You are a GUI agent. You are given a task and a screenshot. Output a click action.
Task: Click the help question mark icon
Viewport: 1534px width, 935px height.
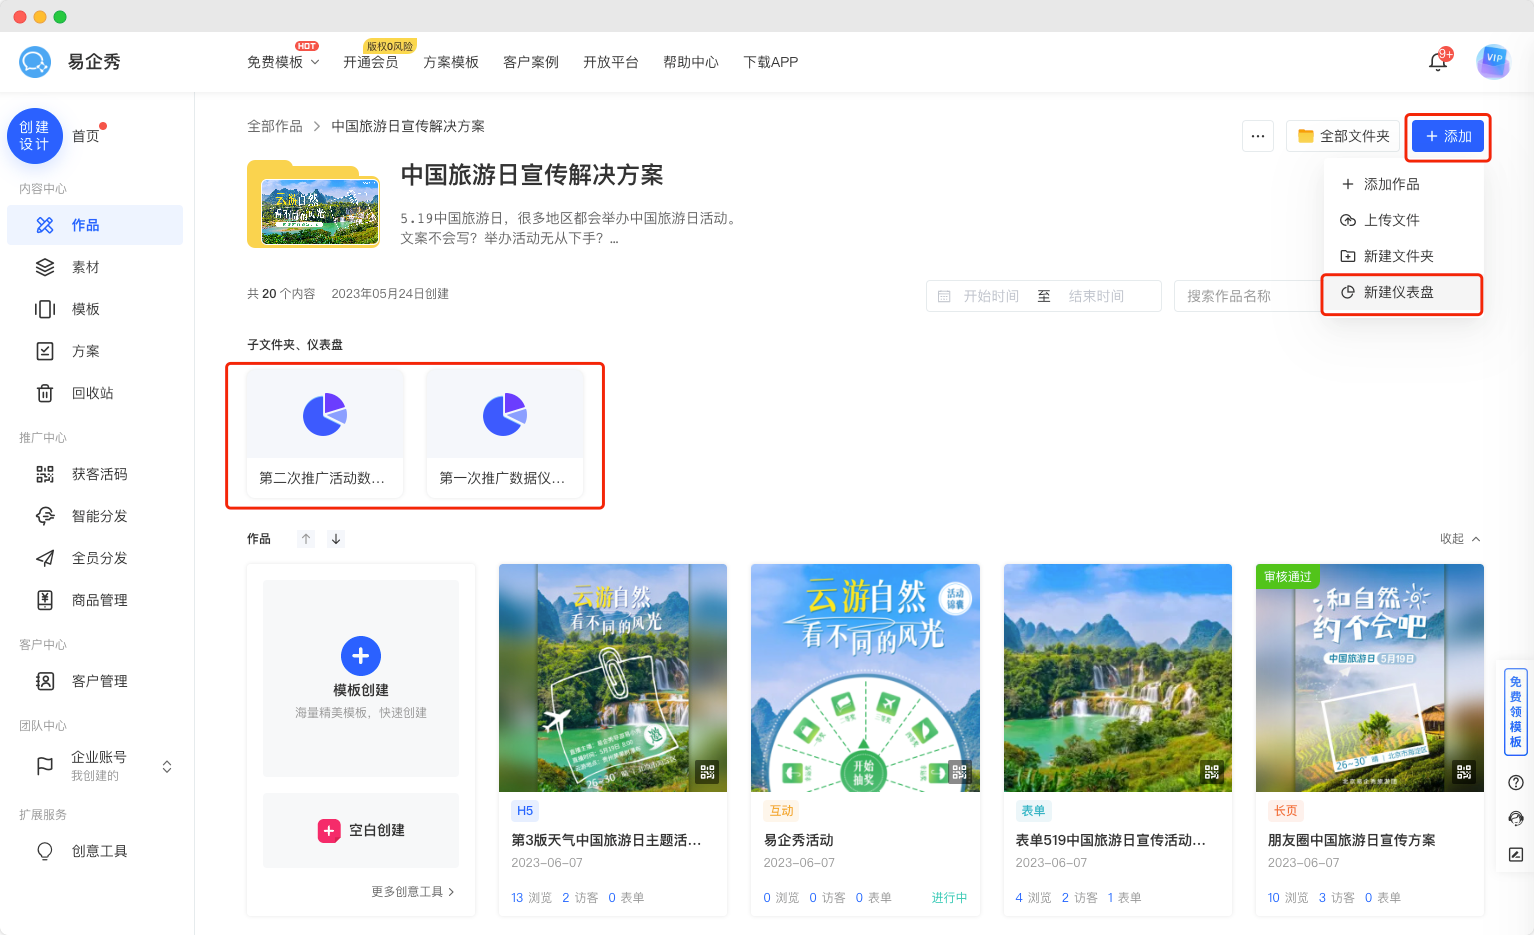(x=1516, y=783)
